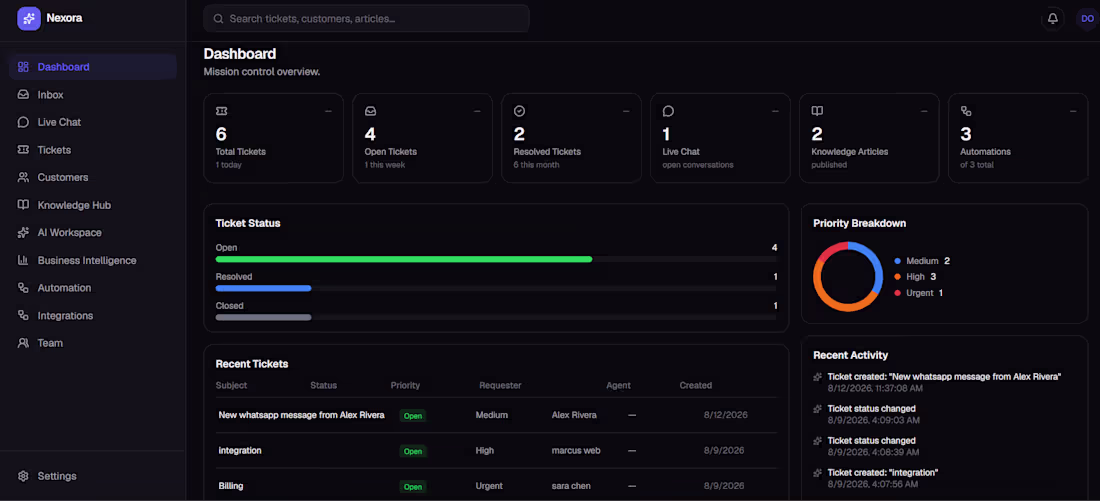Open the Knowledge Articles stat card

click(869, 138)
